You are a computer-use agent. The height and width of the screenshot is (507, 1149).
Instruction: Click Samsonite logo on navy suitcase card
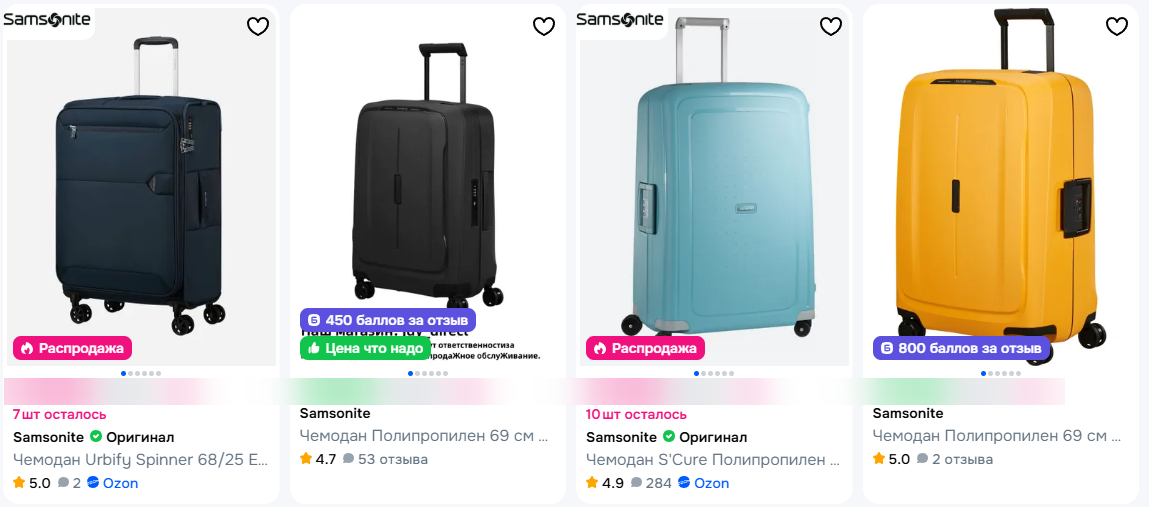click(x=47, y=19)
